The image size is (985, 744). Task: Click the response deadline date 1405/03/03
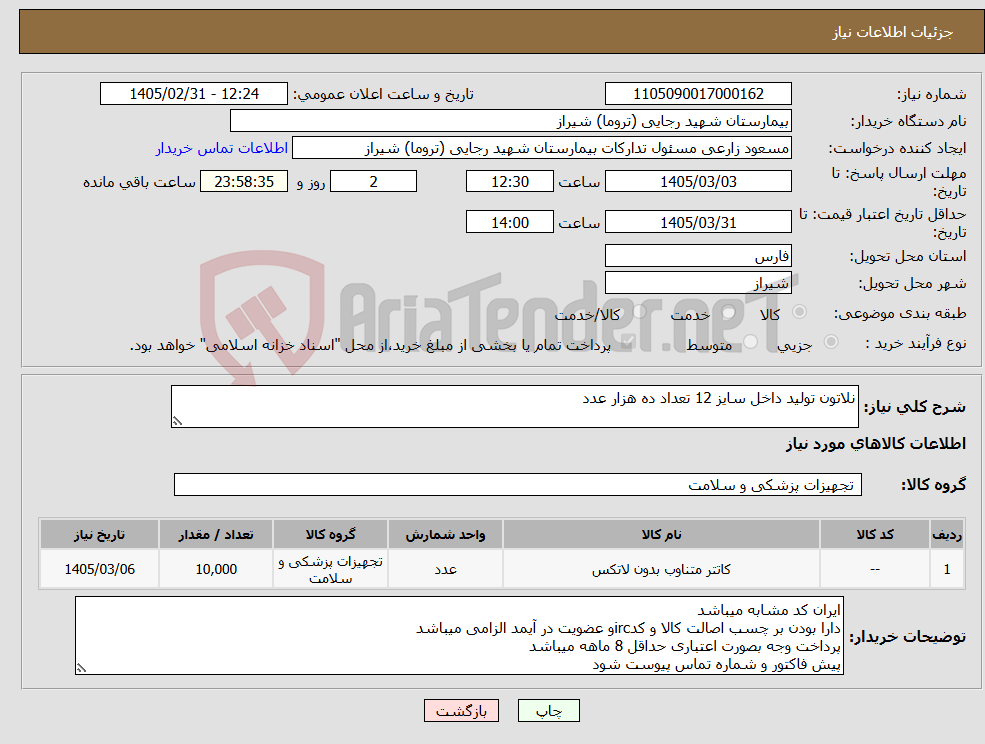click(698, 182)
